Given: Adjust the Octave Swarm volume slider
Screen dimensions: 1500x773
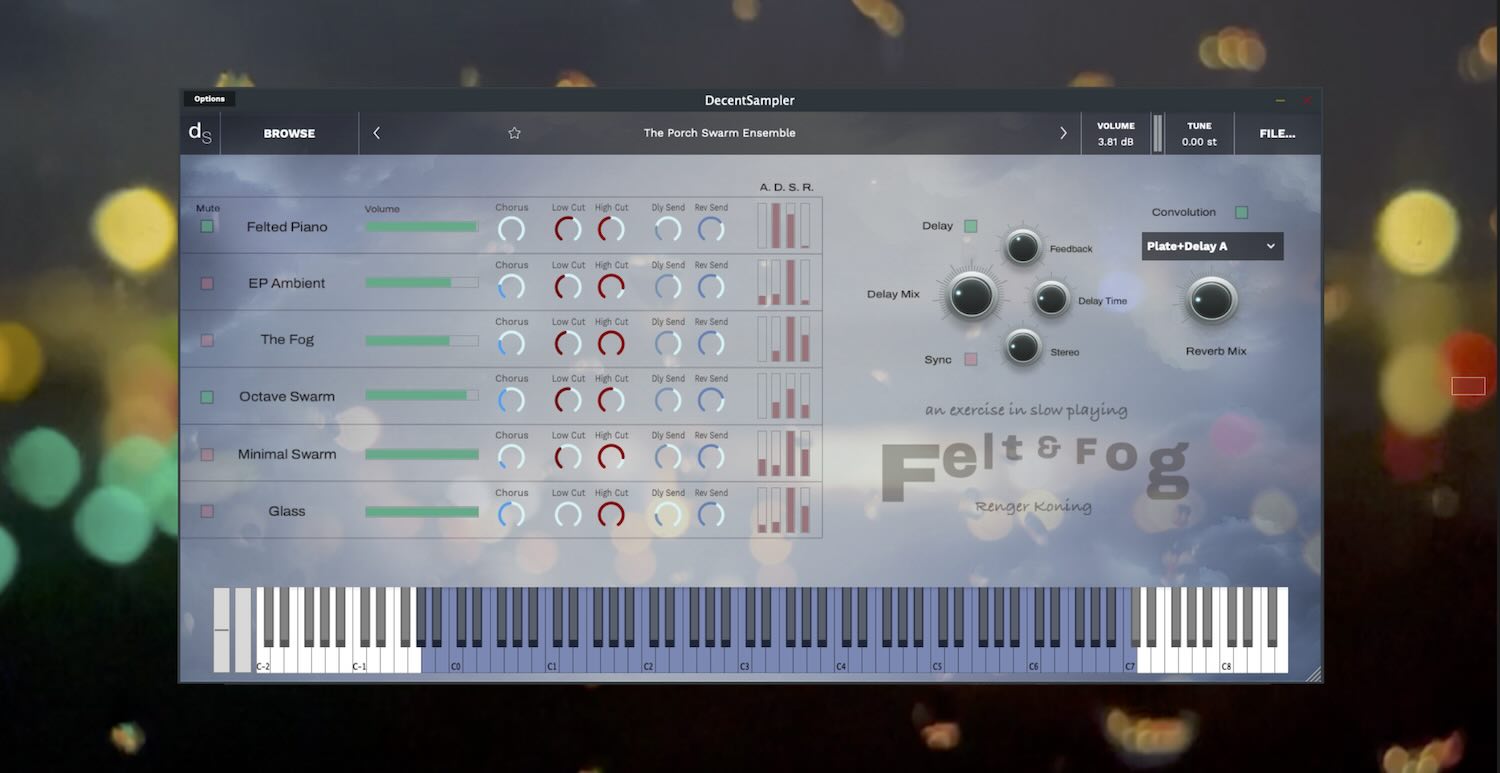Looking at the screenshot, I should pyautogui.click(x=422, y=396).
